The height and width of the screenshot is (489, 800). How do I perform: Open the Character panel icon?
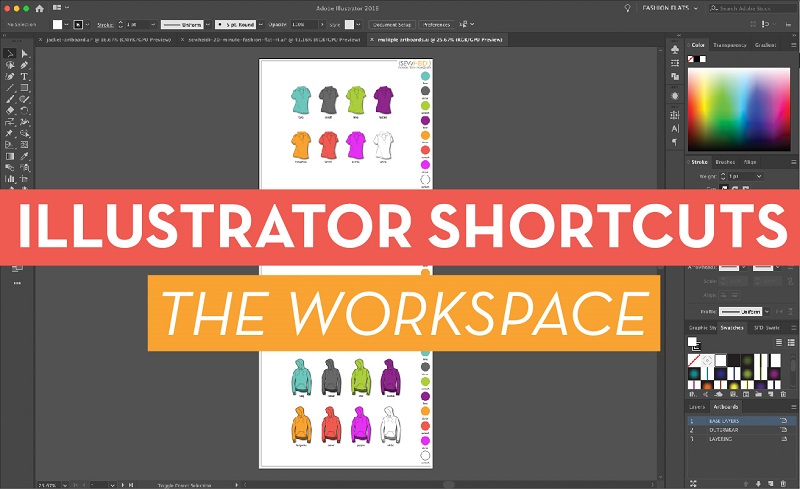coord(675,129)
